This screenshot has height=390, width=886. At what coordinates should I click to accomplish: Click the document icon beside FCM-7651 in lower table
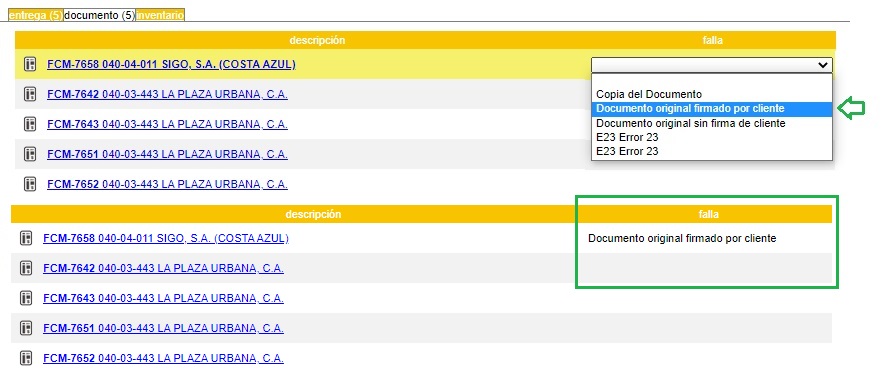coord(26,328)
